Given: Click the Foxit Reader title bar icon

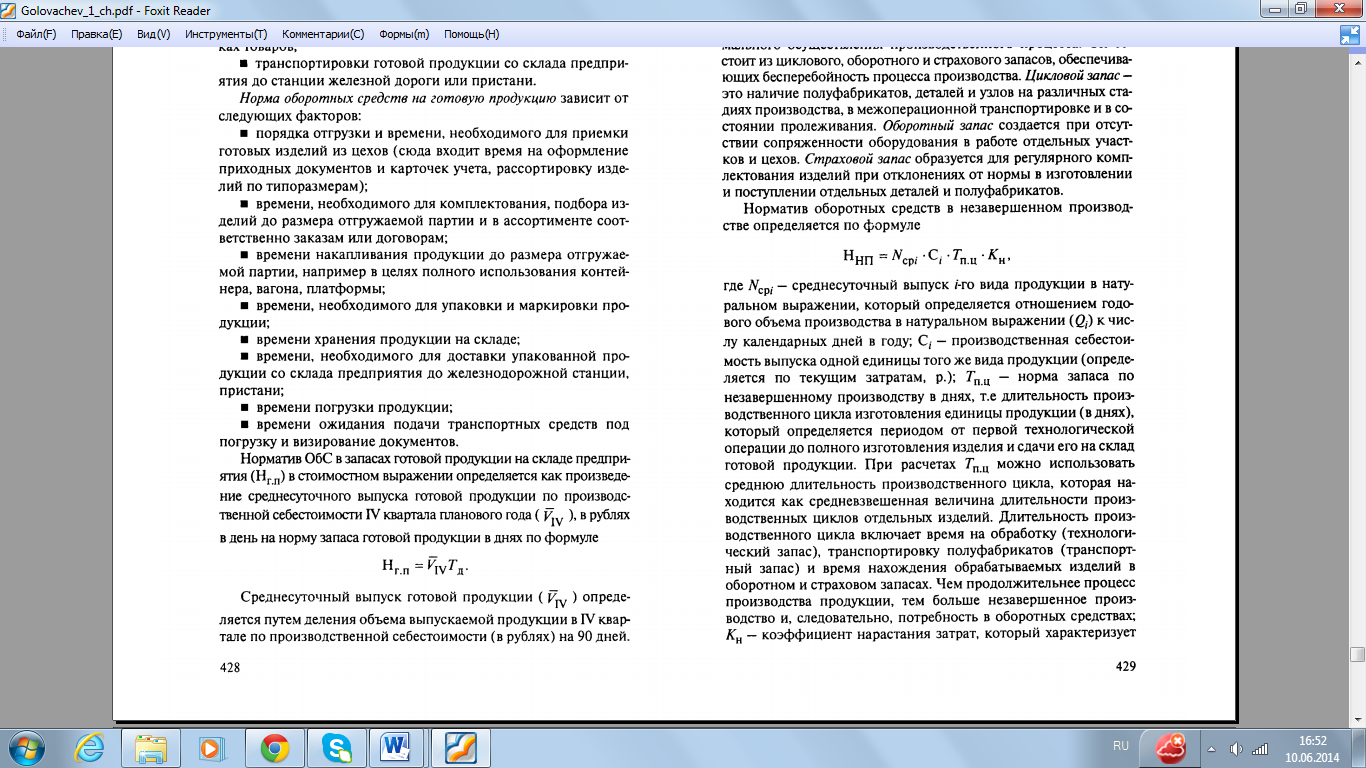Looking at the screenshot, I should (x=11, y=9).
